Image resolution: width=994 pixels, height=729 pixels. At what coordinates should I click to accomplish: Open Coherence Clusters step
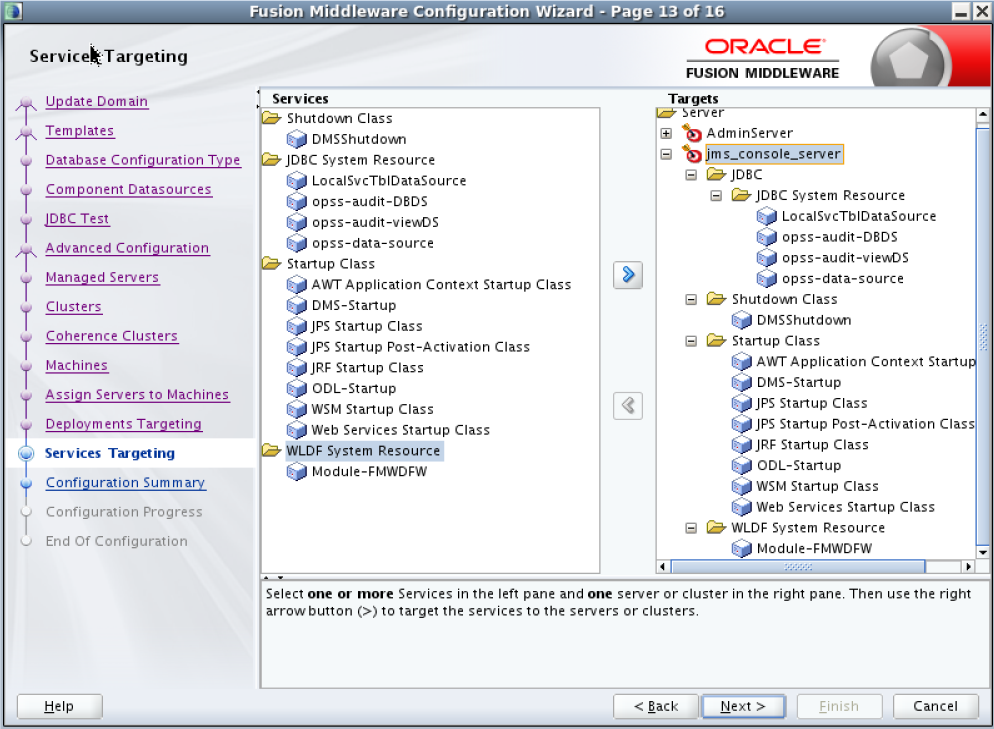tap(112, 336)
